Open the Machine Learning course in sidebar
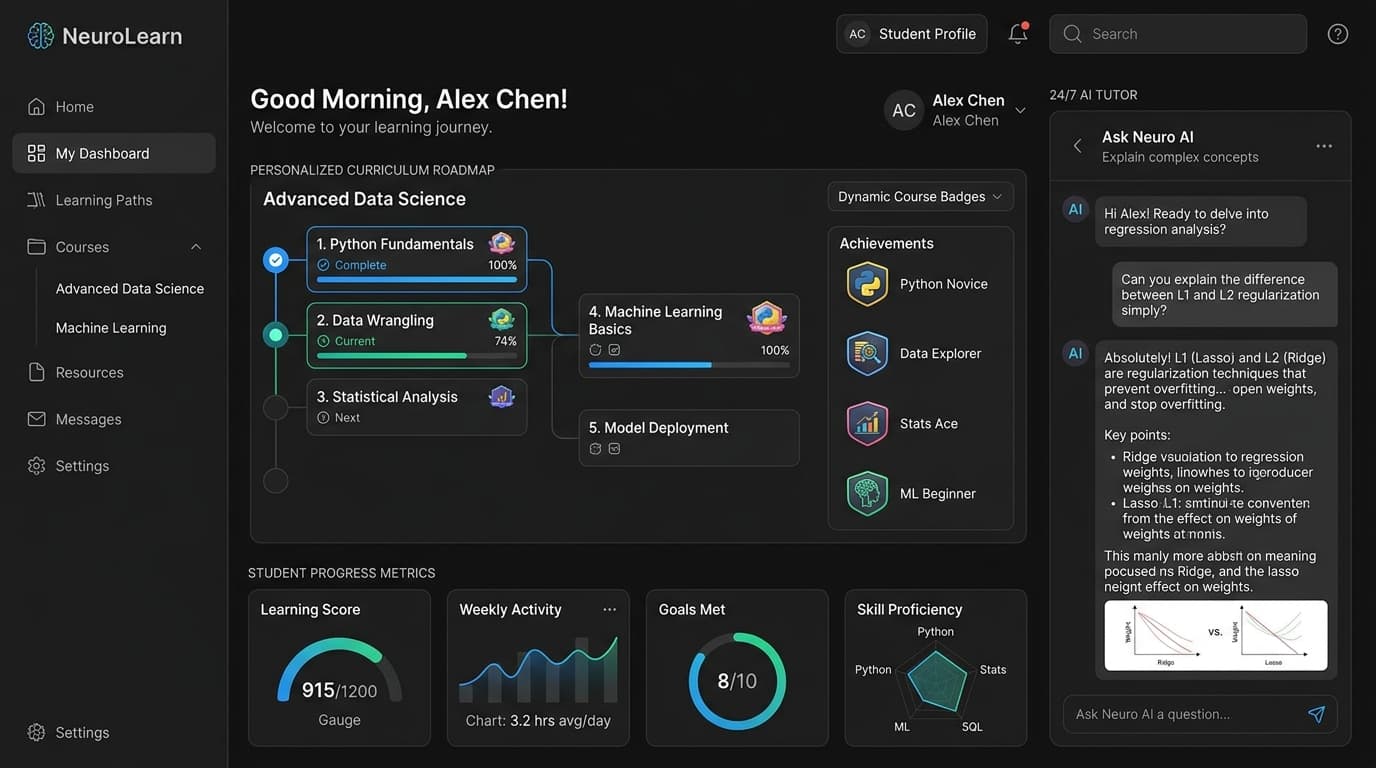 pyautogui.click(x=111, y=328)
